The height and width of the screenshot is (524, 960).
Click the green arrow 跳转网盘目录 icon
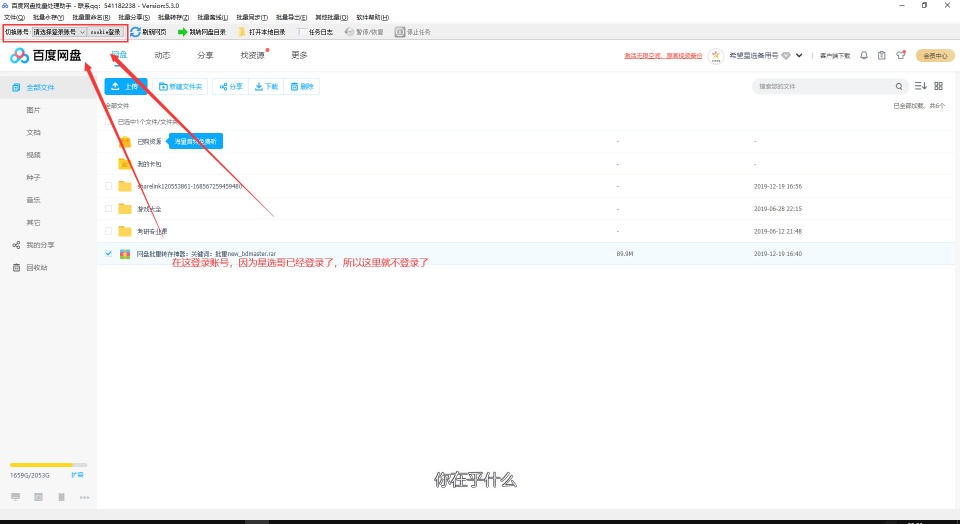pos(182,32)
